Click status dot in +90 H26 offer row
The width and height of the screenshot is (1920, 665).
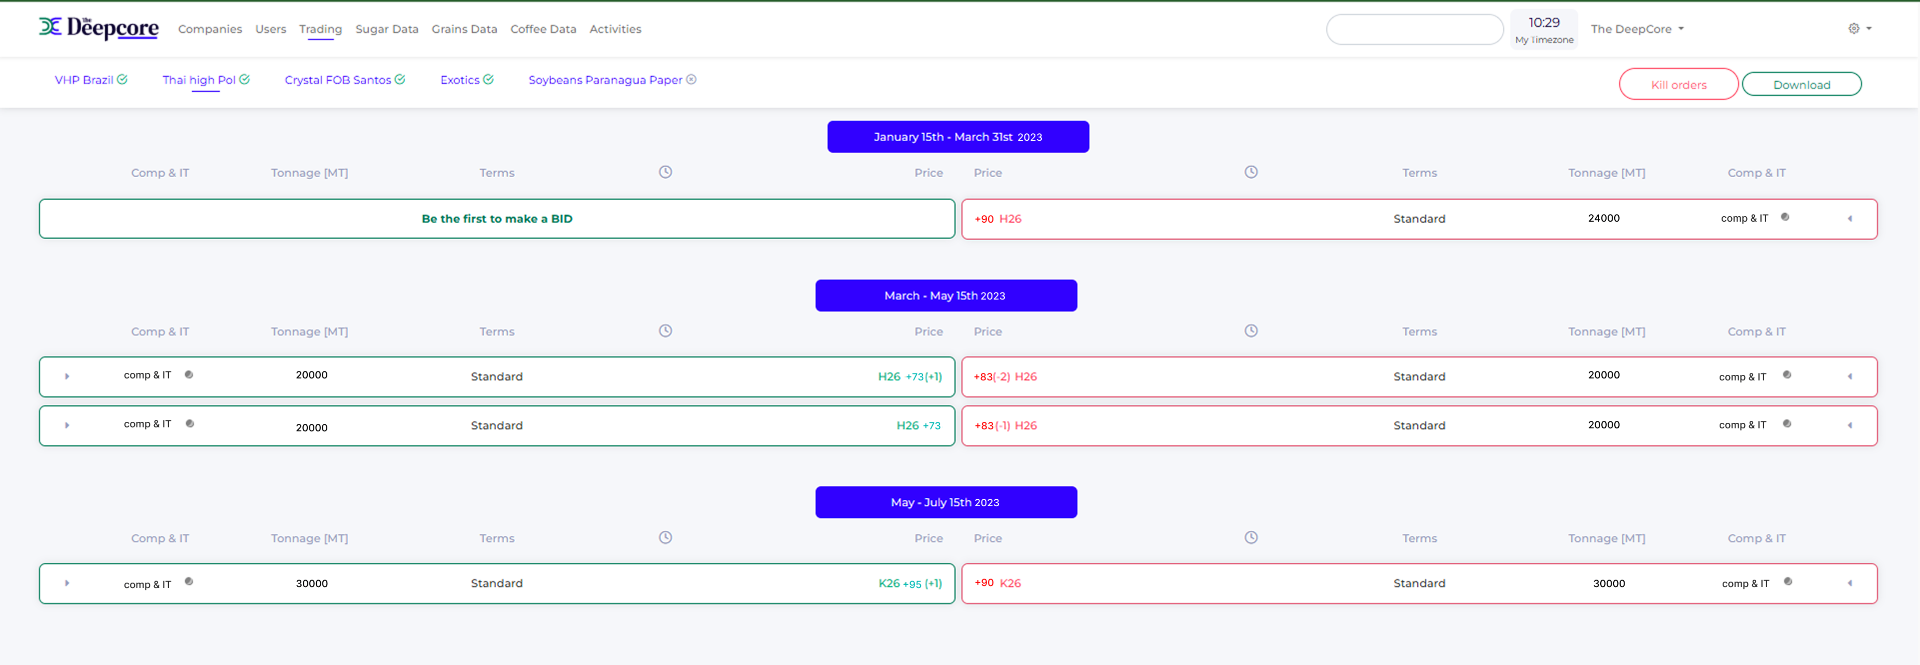[x=1785, y=217]
